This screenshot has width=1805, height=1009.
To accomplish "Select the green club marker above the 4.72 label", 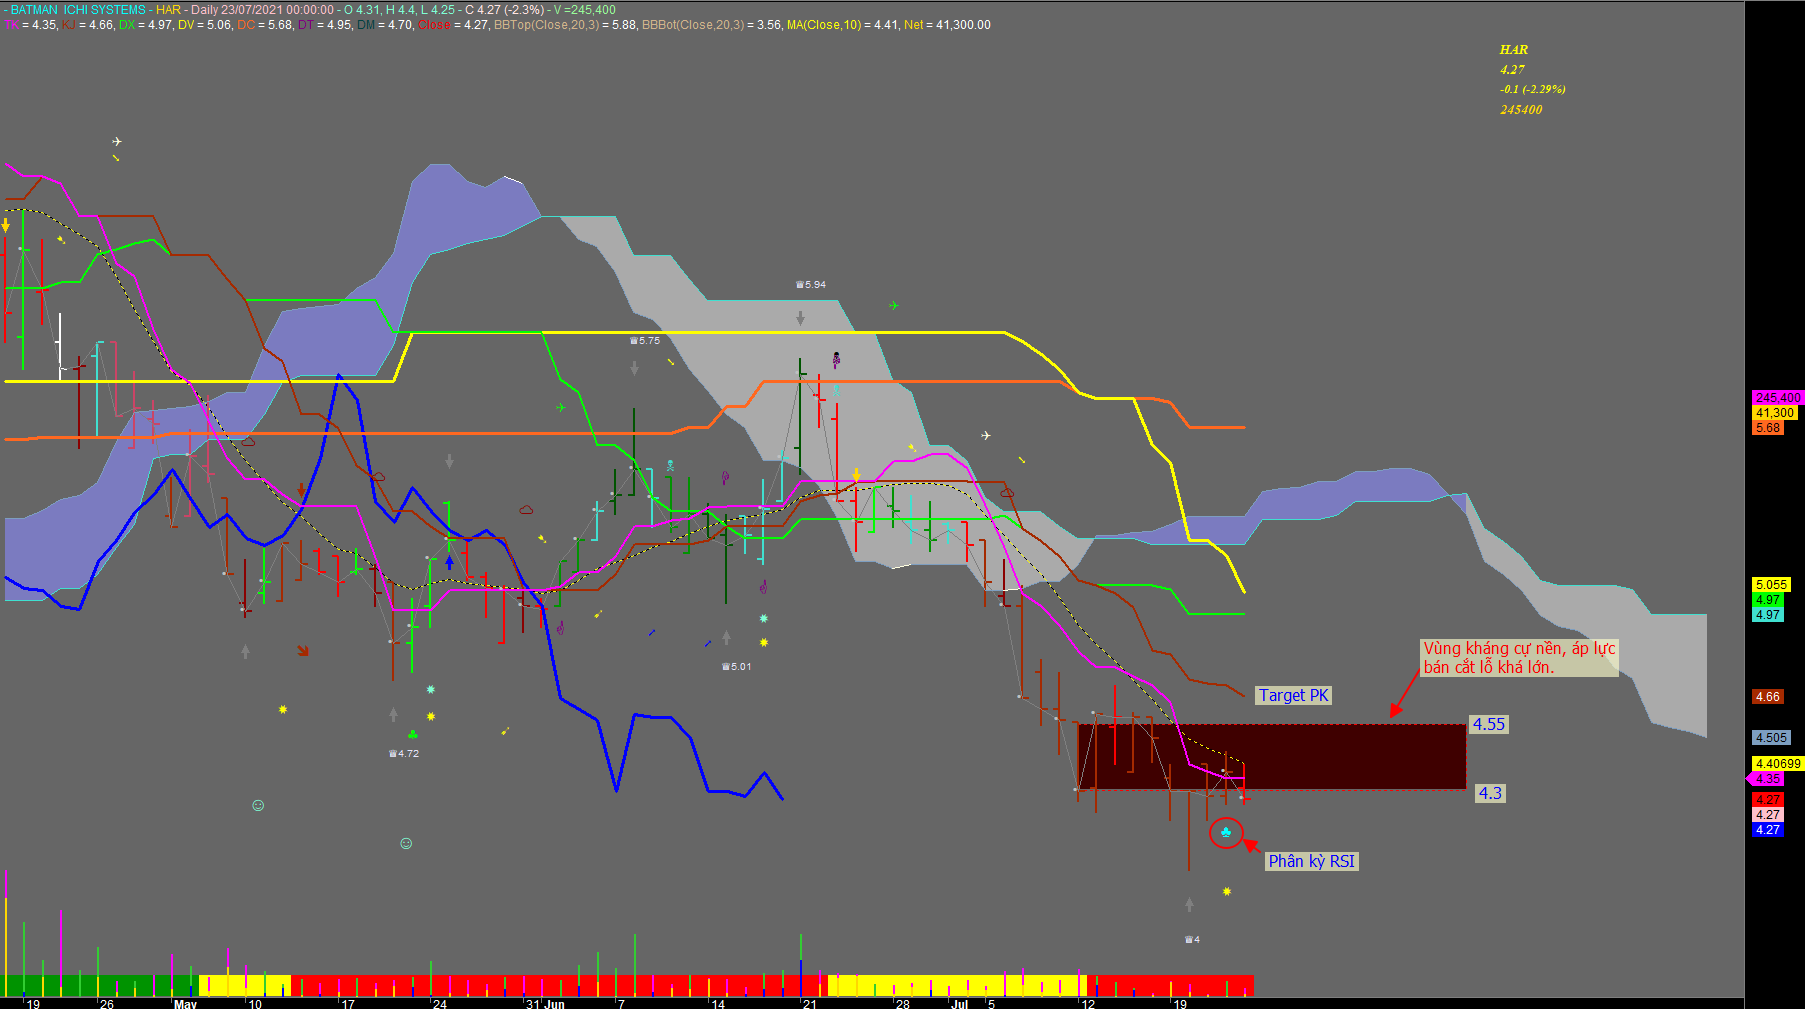I will click(x=412, y=735).
